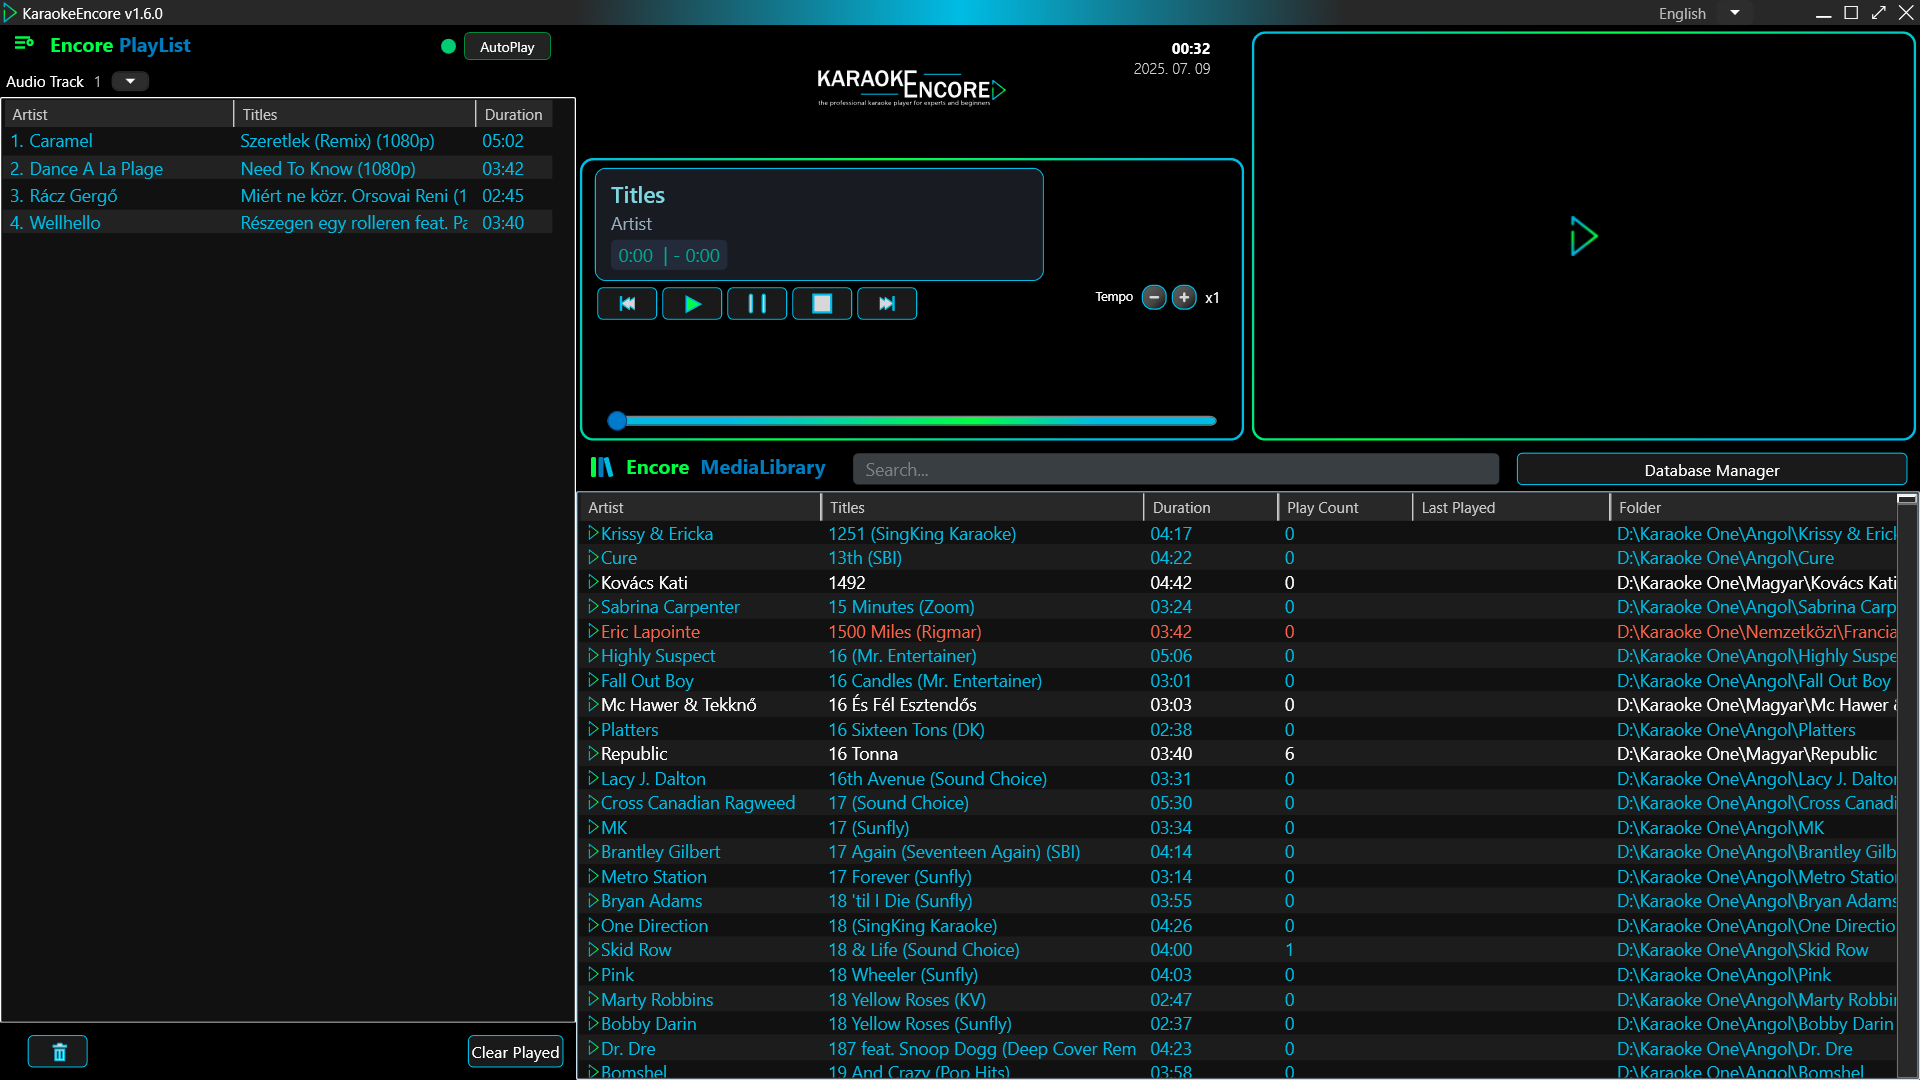Image resolution: width=1920 pixels, height=1080 pixels.
Task: Click the play arrow beside Sabrina Carpenter
Action: pyautogui.click(x=593, y=607)
